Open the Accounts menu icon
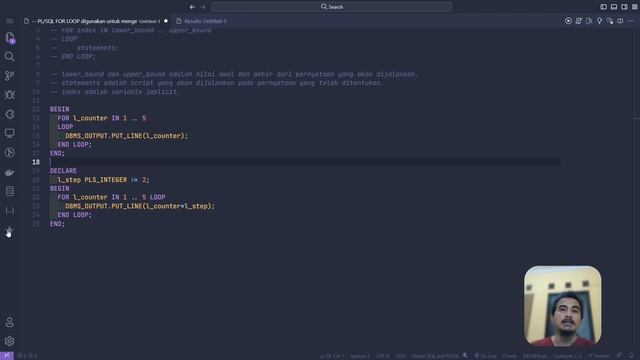Image resolution: width=640 pixels, height=360 pixels. click(9, 322)
